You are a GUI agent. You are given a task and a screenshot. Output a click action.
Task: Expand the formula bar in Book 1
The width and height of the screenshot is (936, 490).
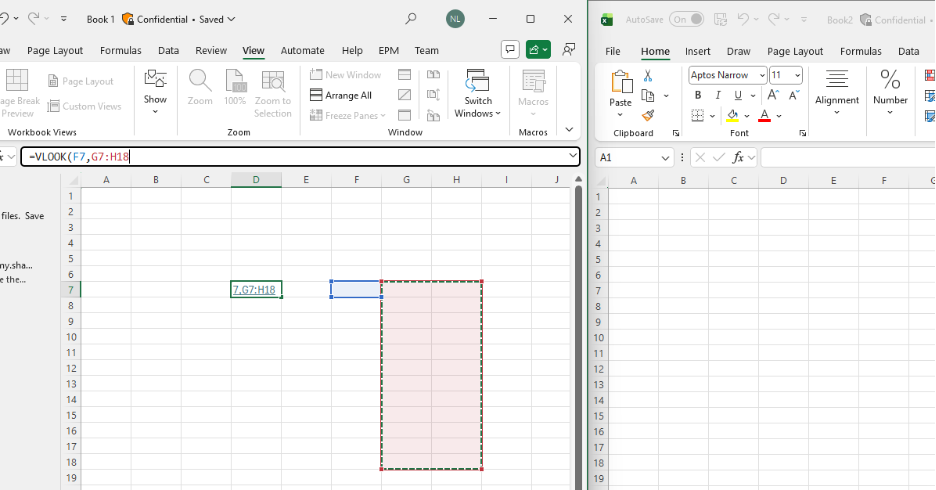tap(572, 156)
